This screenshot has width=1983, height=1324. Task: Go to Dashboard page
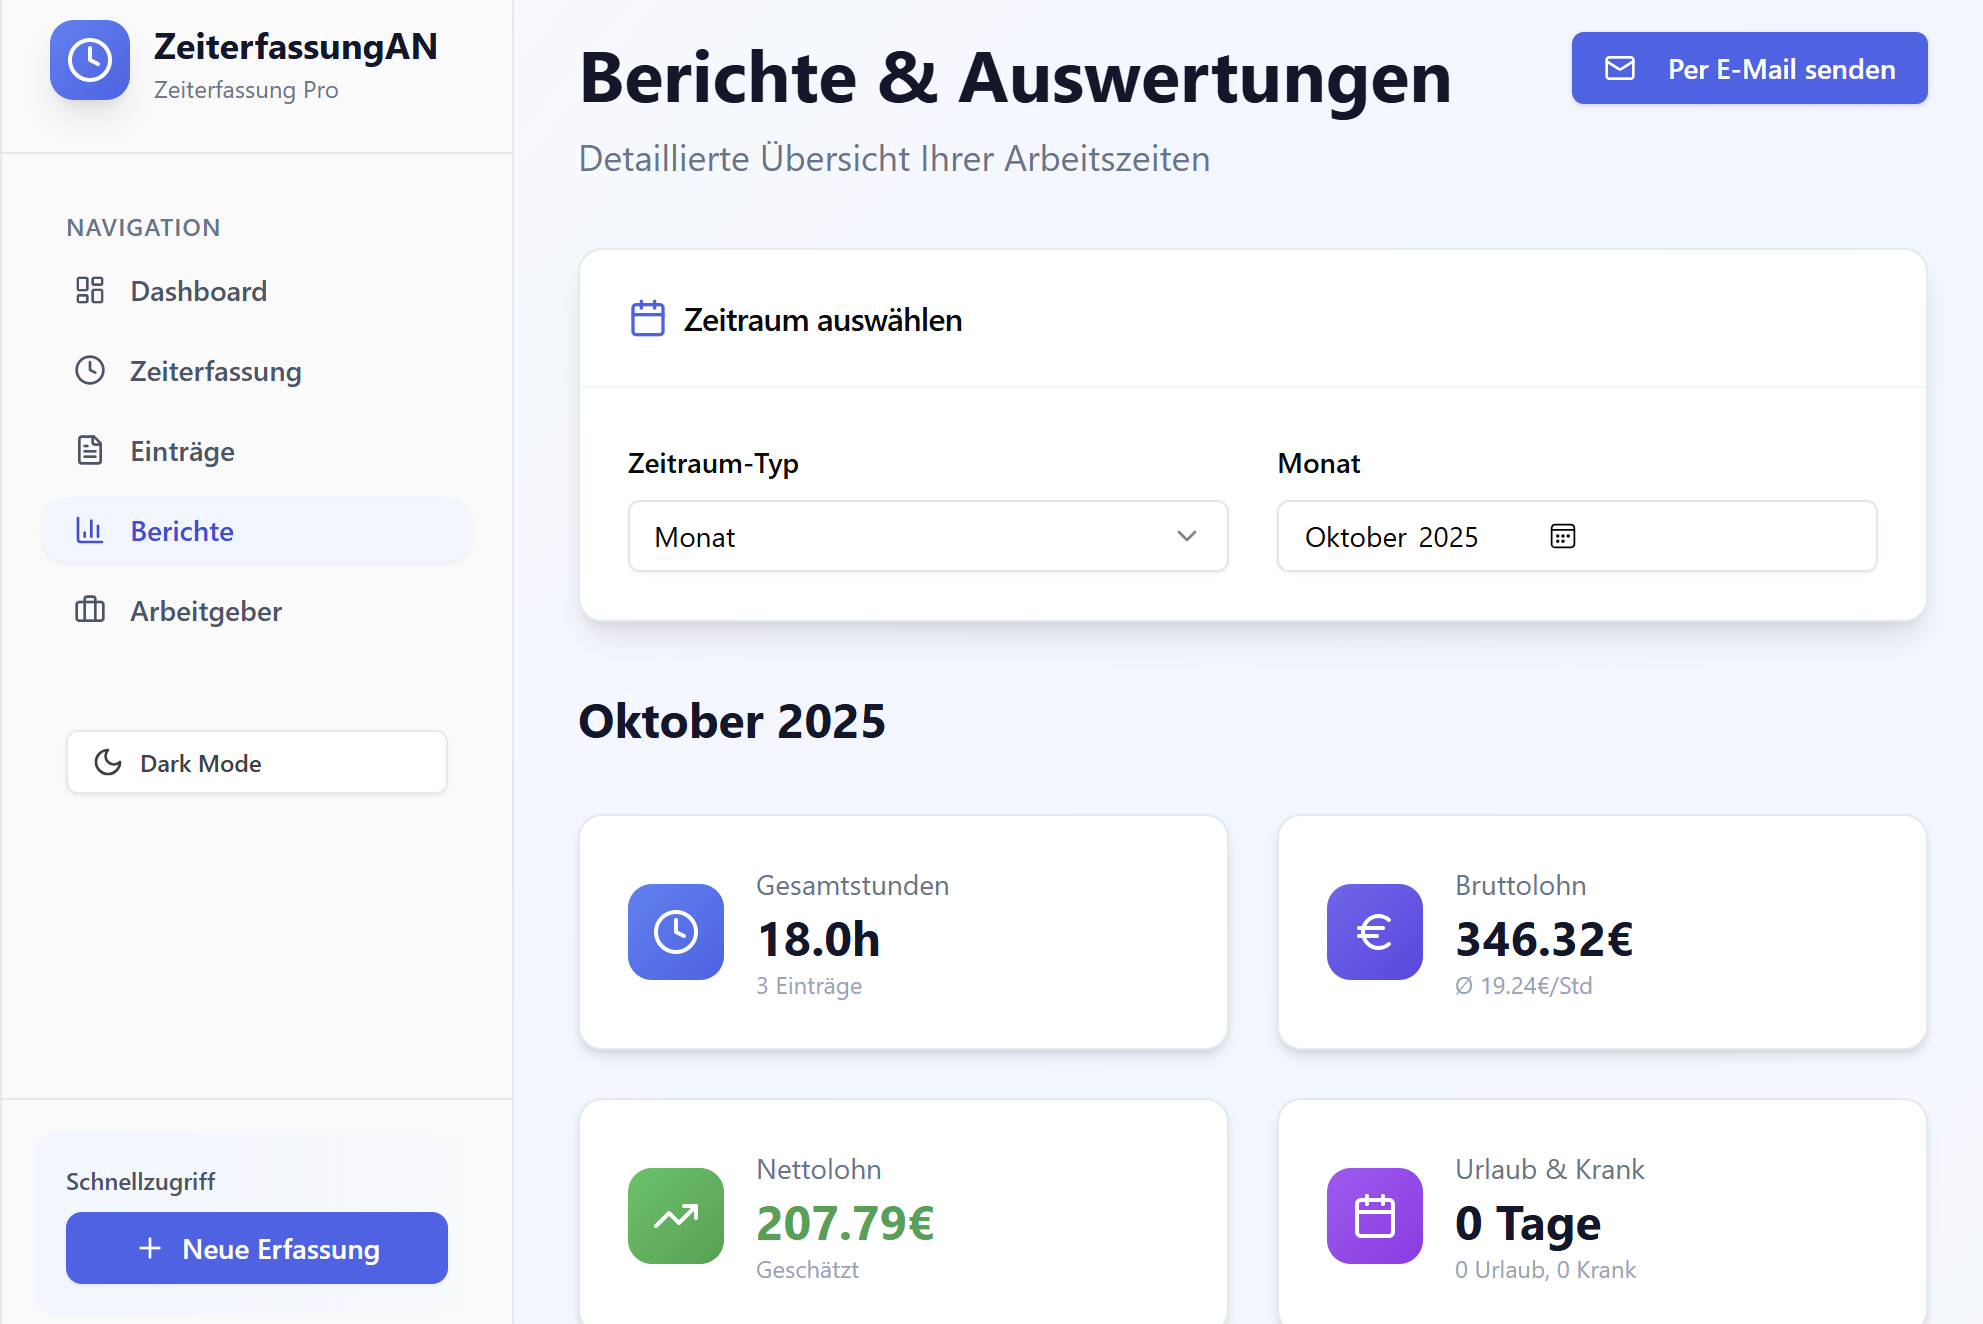tap(257, 291)
